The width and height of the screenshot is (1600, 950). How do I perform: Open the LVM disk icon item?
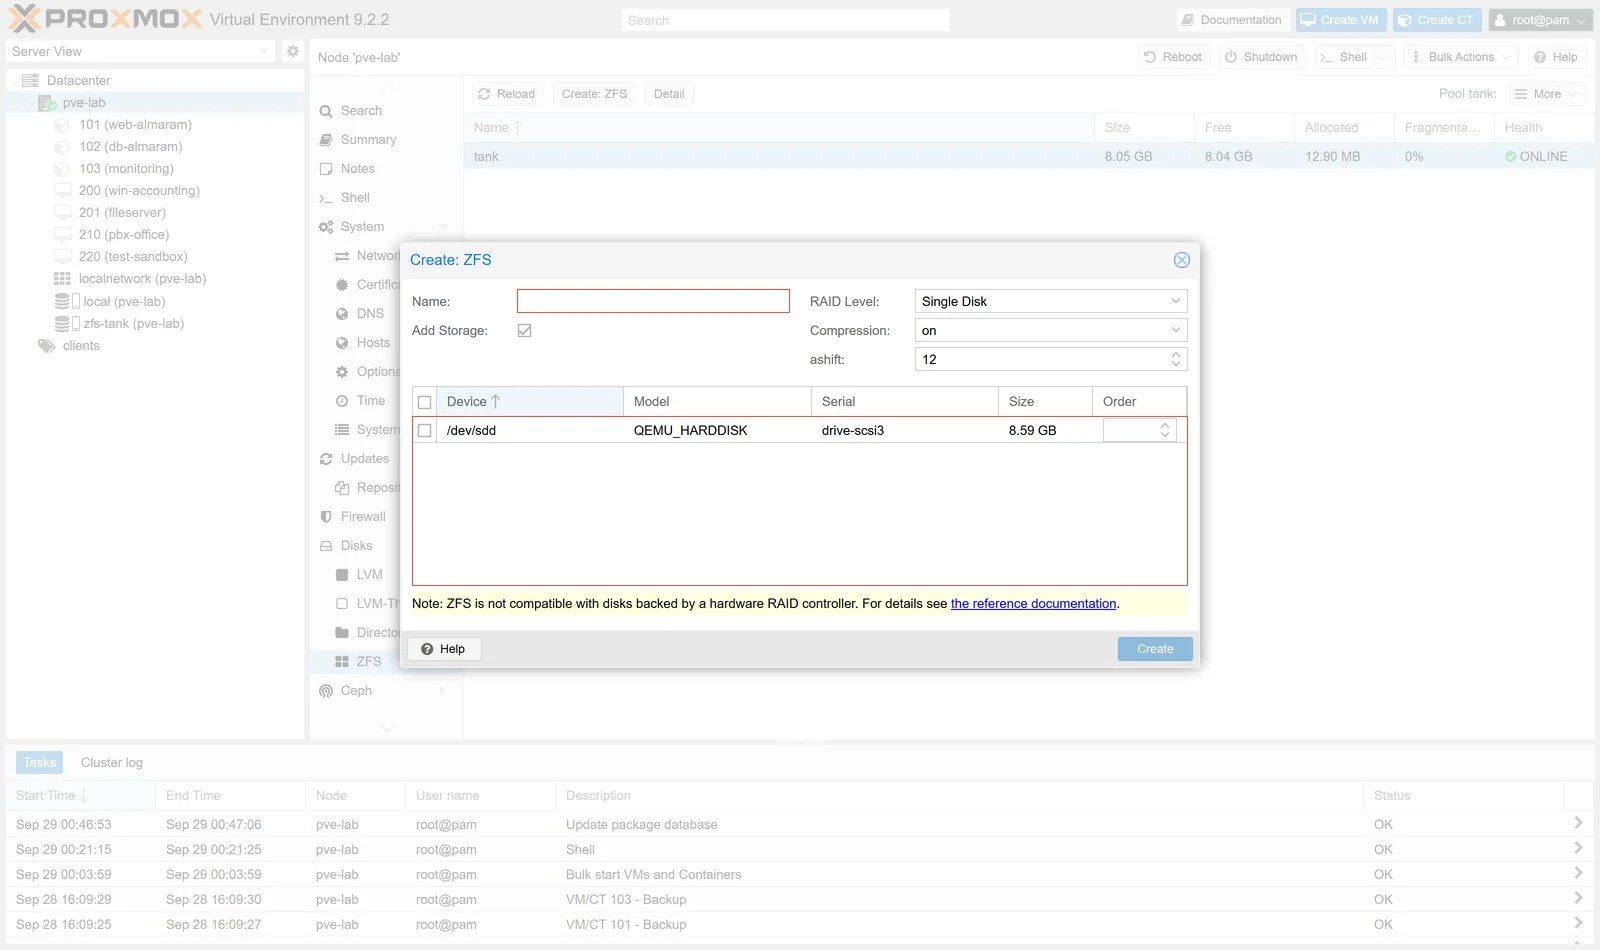point(342,575)
